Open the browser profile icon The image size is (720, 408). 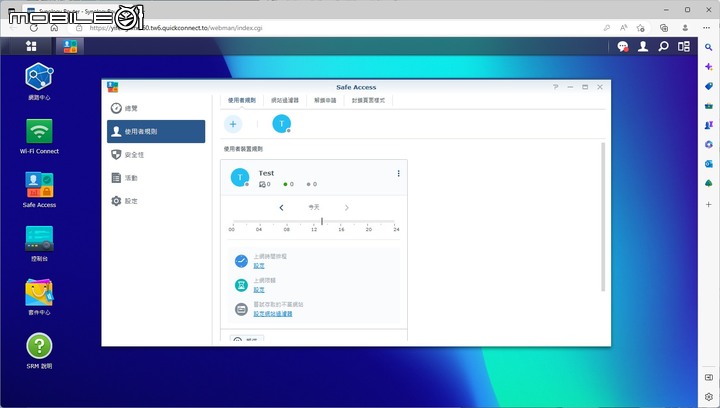685,28
